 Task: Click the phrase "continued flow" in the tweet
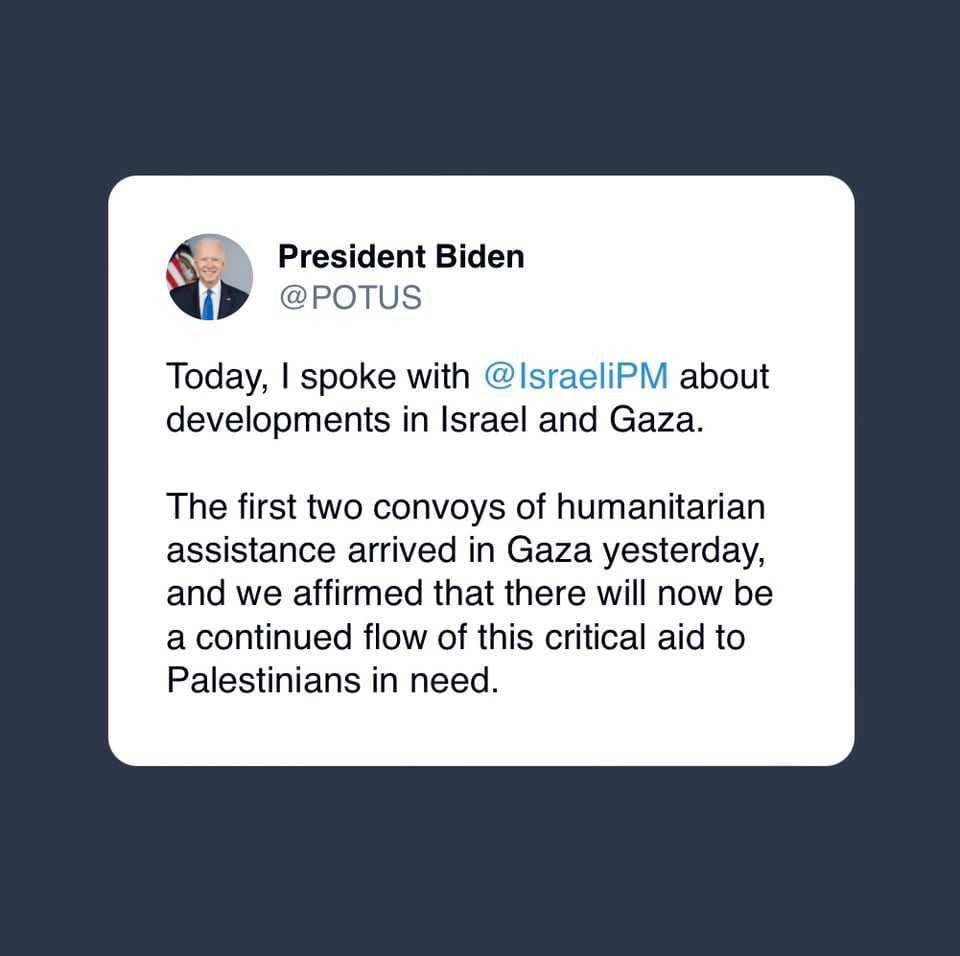coord(299,637)
